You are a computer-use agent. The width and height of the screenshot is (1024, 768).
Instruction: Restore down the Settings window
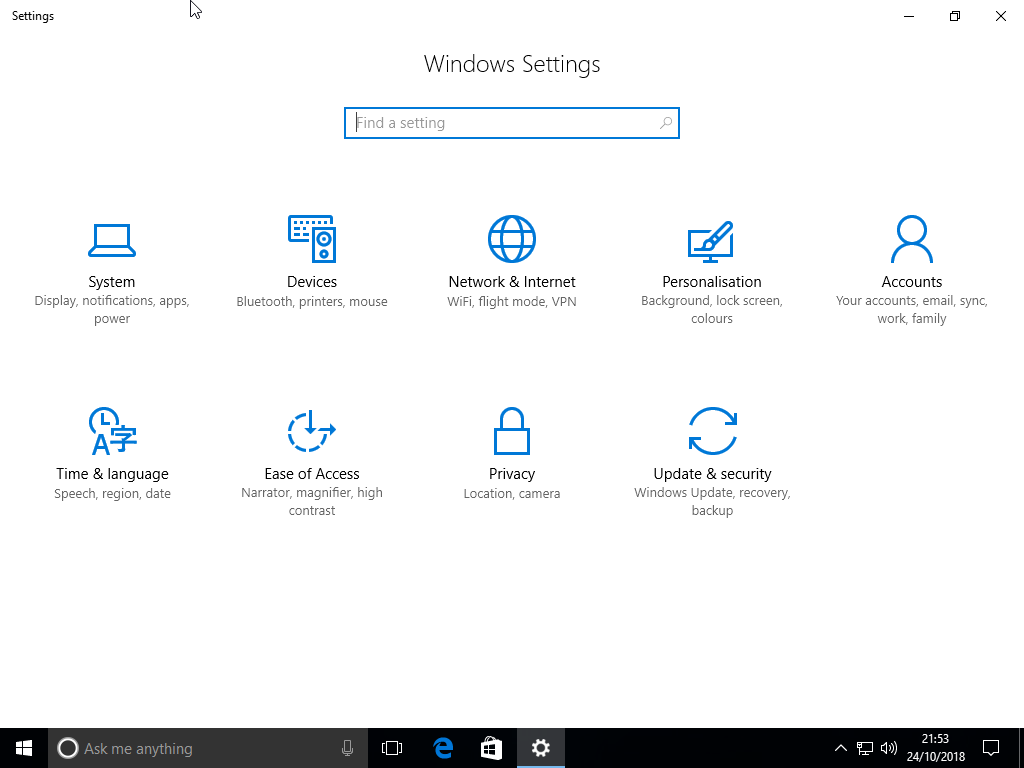(x=955, y=16)
